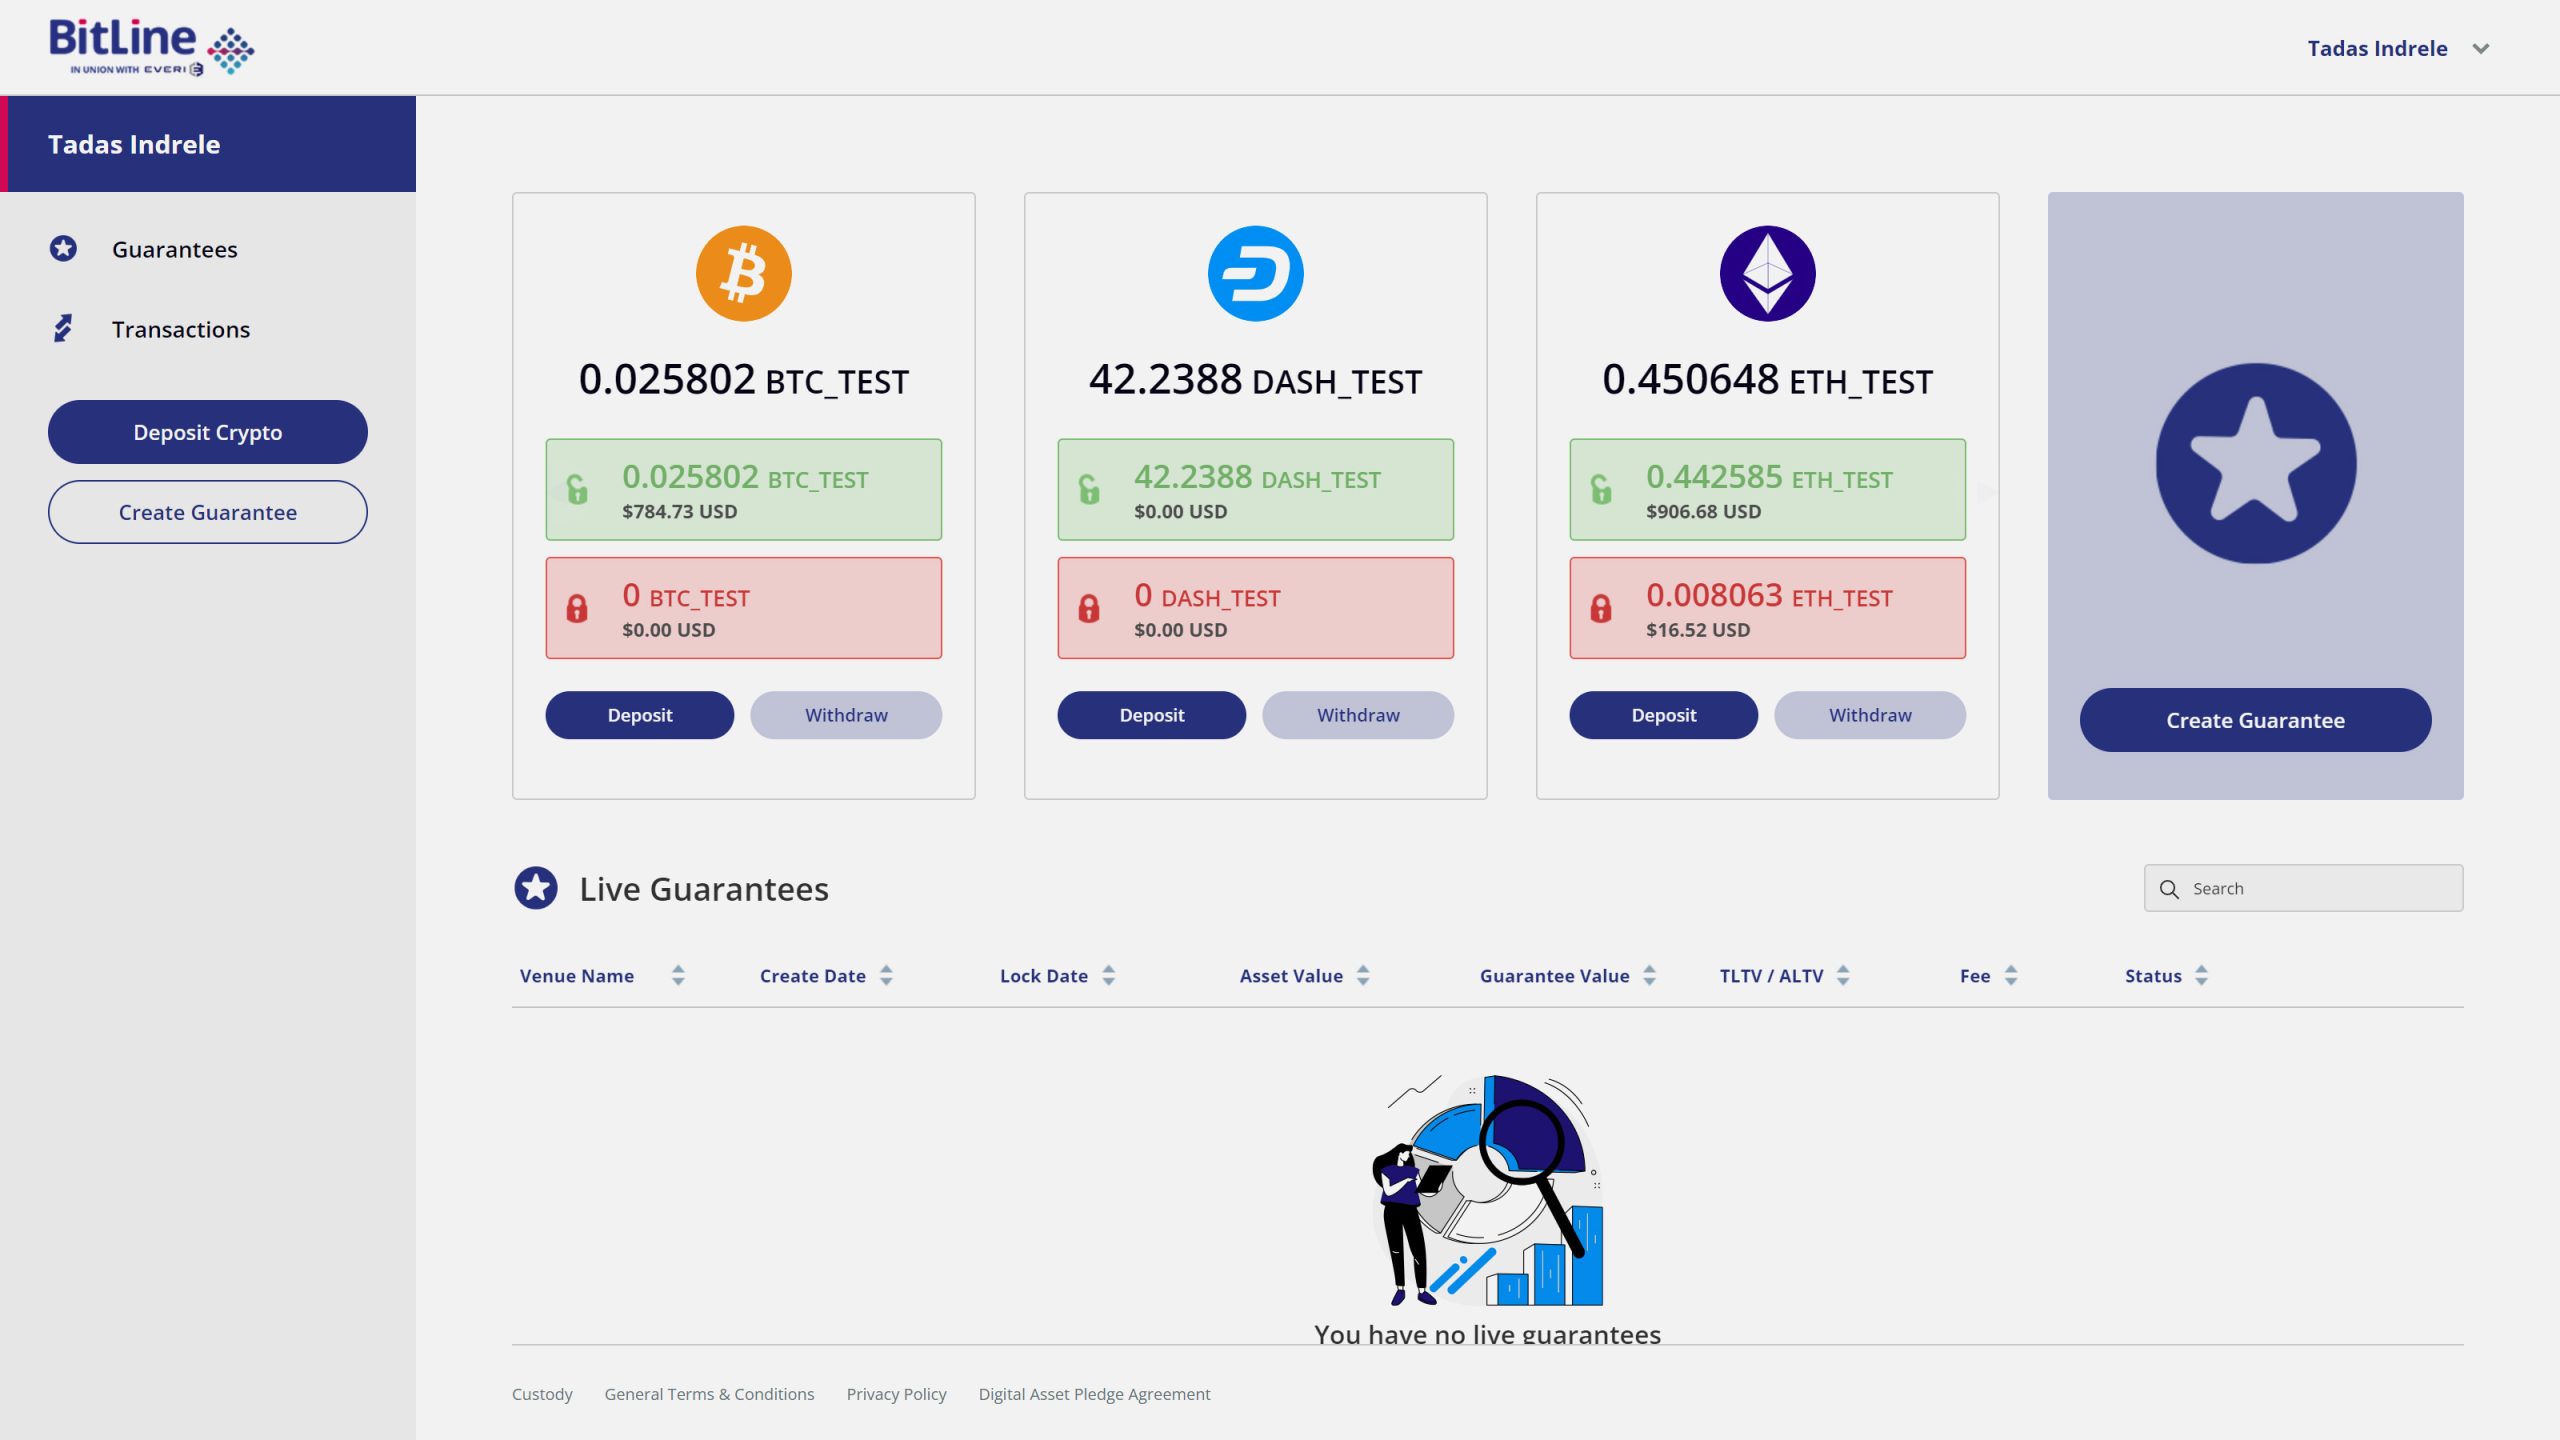Click the Live Guarantees star icon
Viewport: 2560px width, 1440px height.
pyautogui.click(x=536, y=888)
